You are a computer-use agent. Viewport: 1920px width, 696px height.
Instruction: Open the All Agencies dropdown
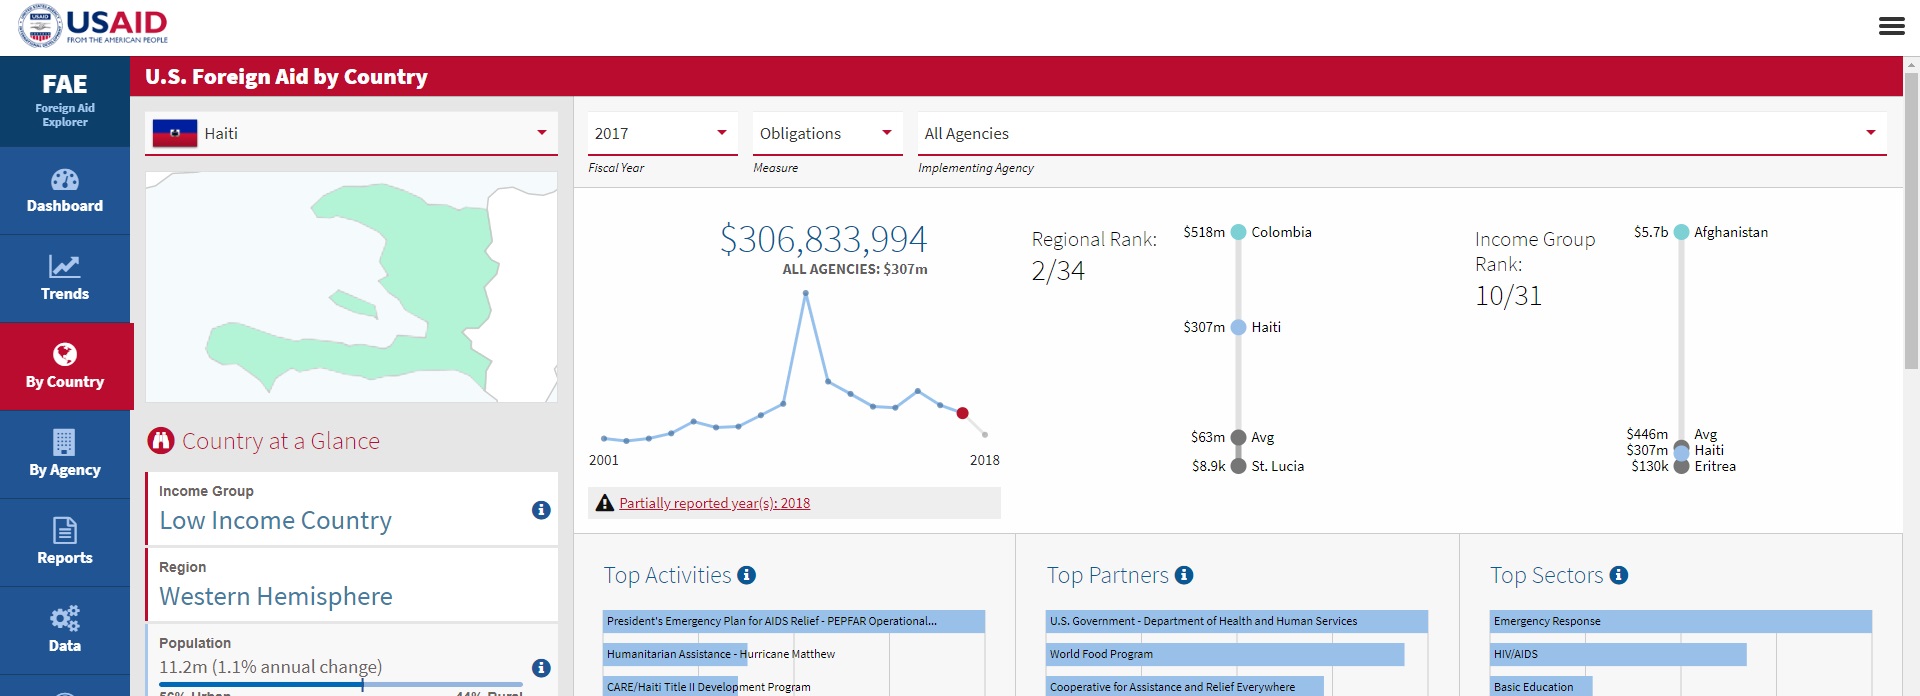[x=1402, y=133]
